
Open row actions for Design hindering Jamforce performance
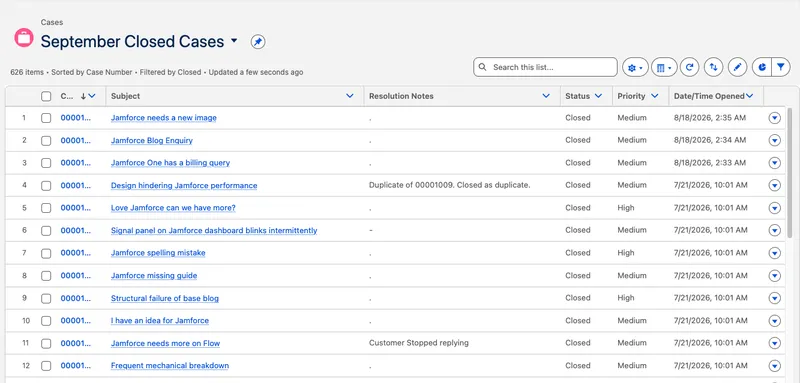click(774, 186)
